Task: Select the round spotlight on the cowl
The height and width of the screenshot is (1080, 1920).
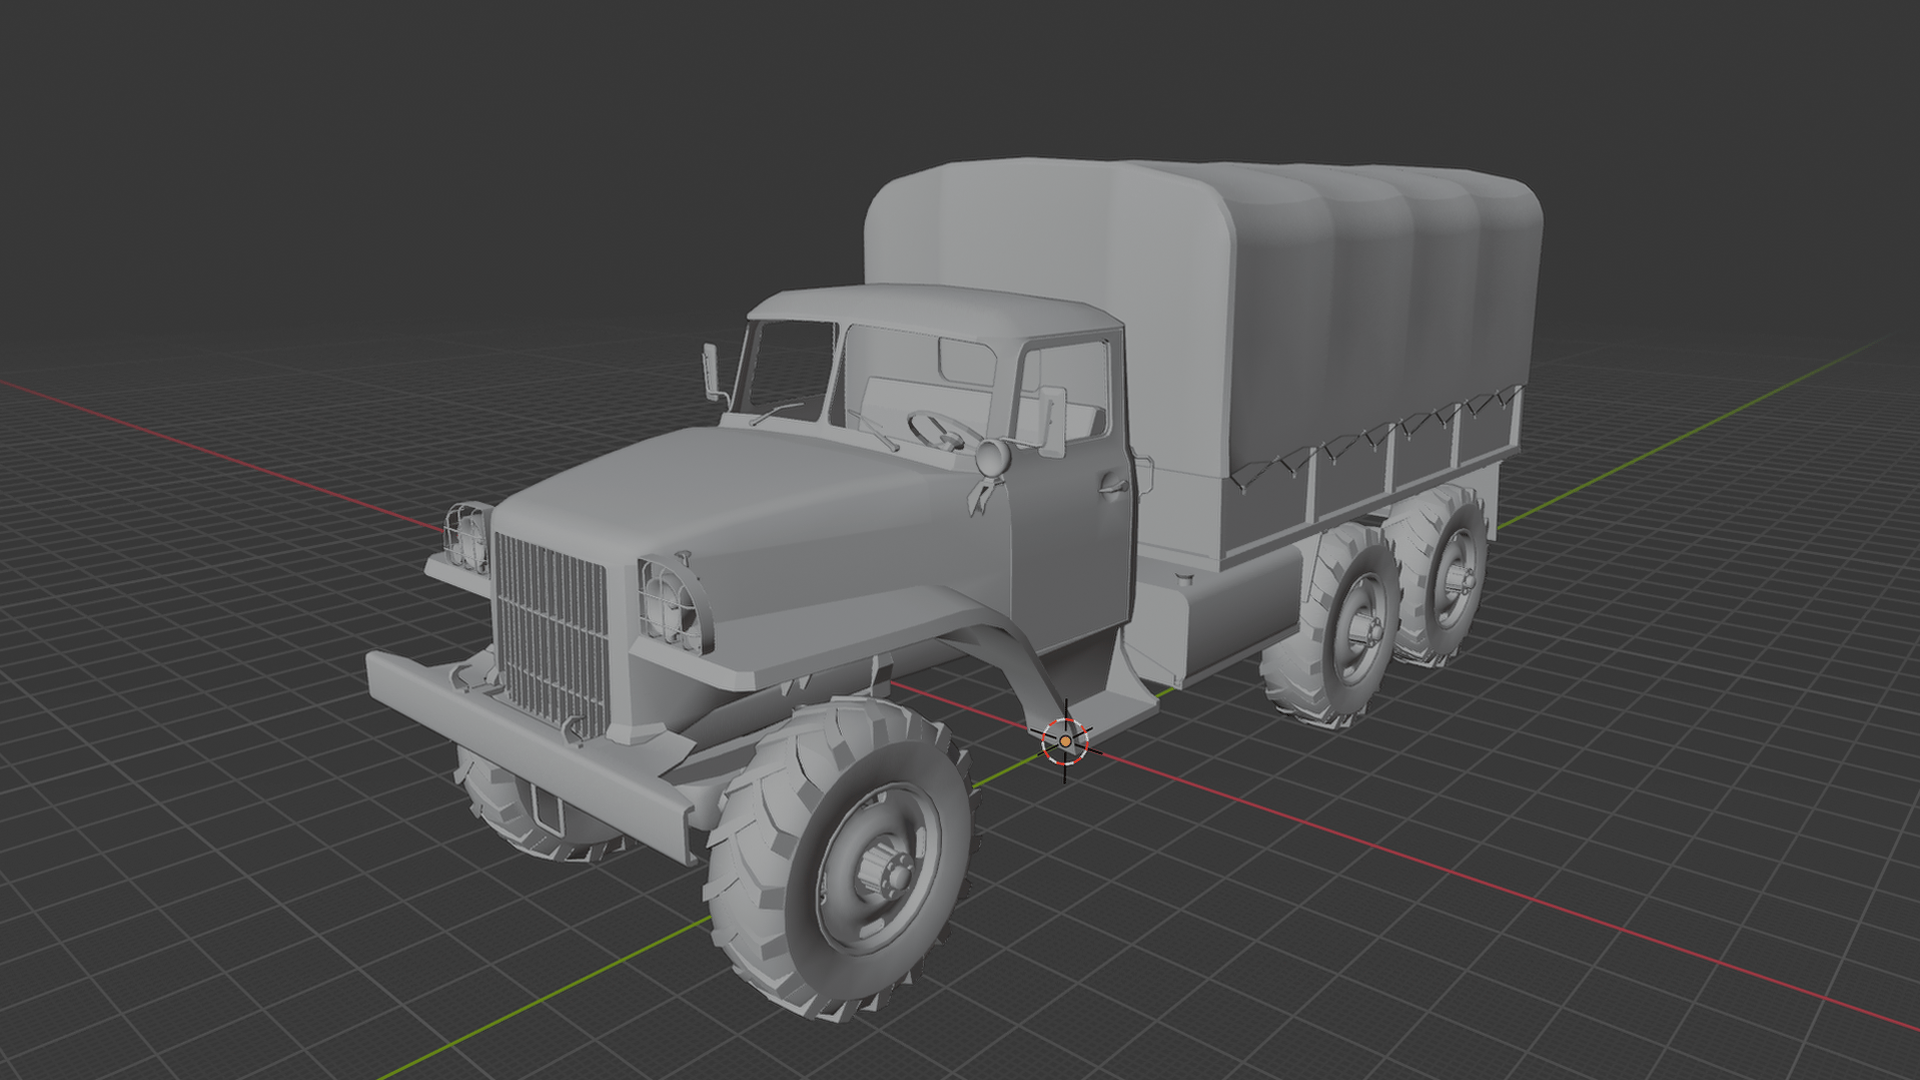Action: (994, 456)
